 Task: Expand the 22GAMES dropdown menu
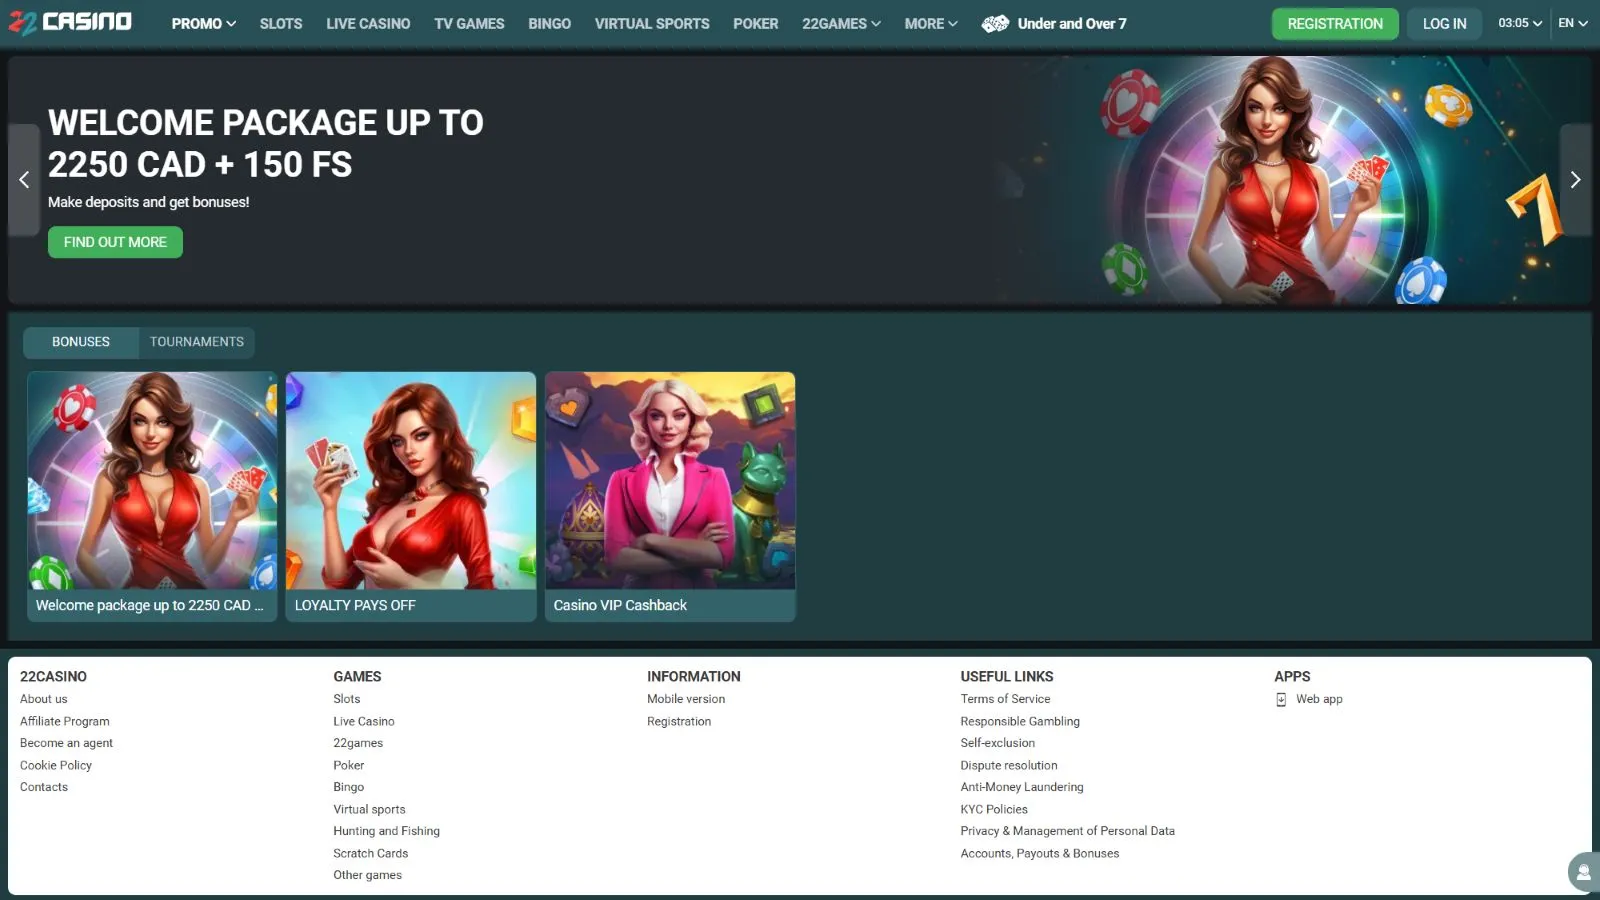[841, 24]
